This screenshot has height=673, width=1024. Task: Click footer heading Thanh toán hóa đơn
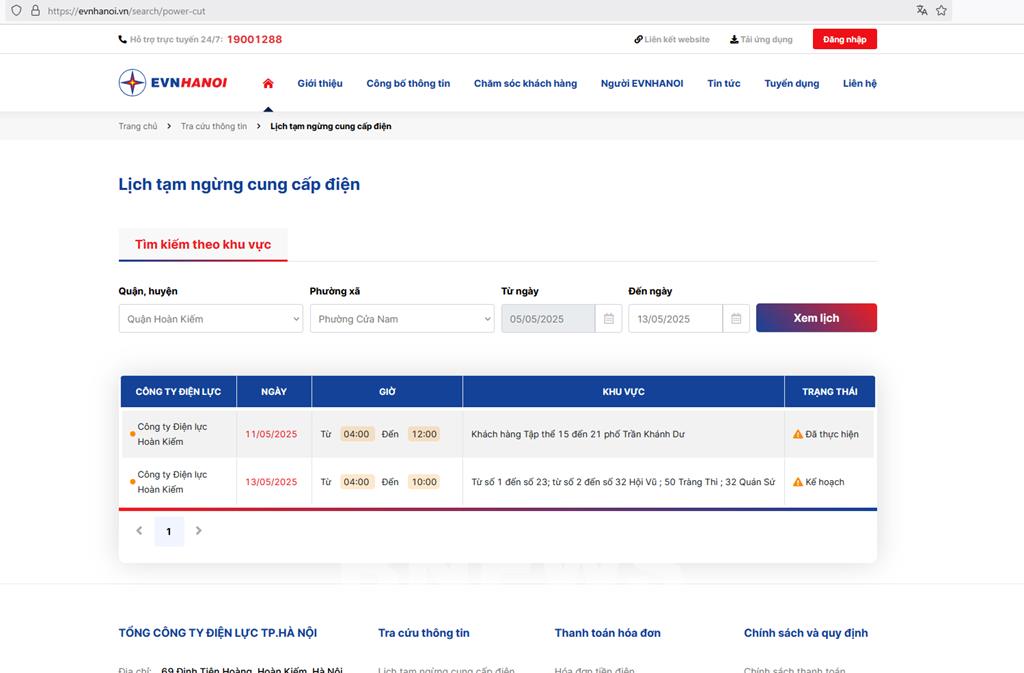tap(607, 633)
